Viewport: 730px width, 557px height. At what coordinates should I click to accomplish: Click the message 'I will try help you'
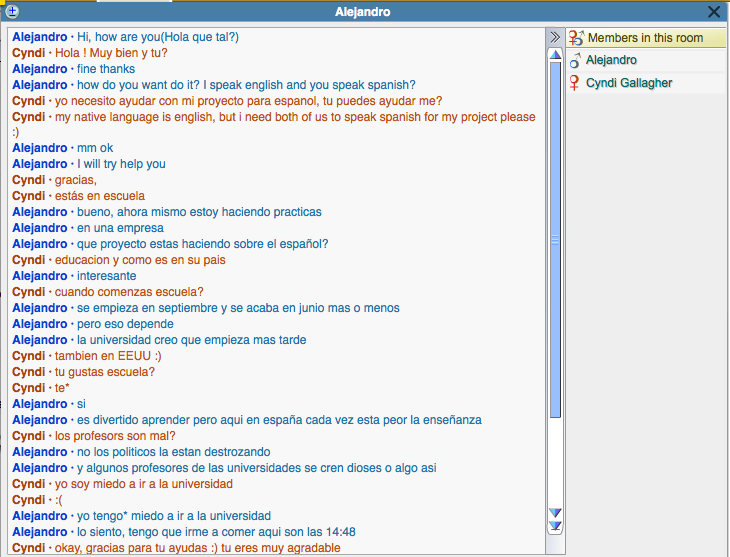pos(121,164)
